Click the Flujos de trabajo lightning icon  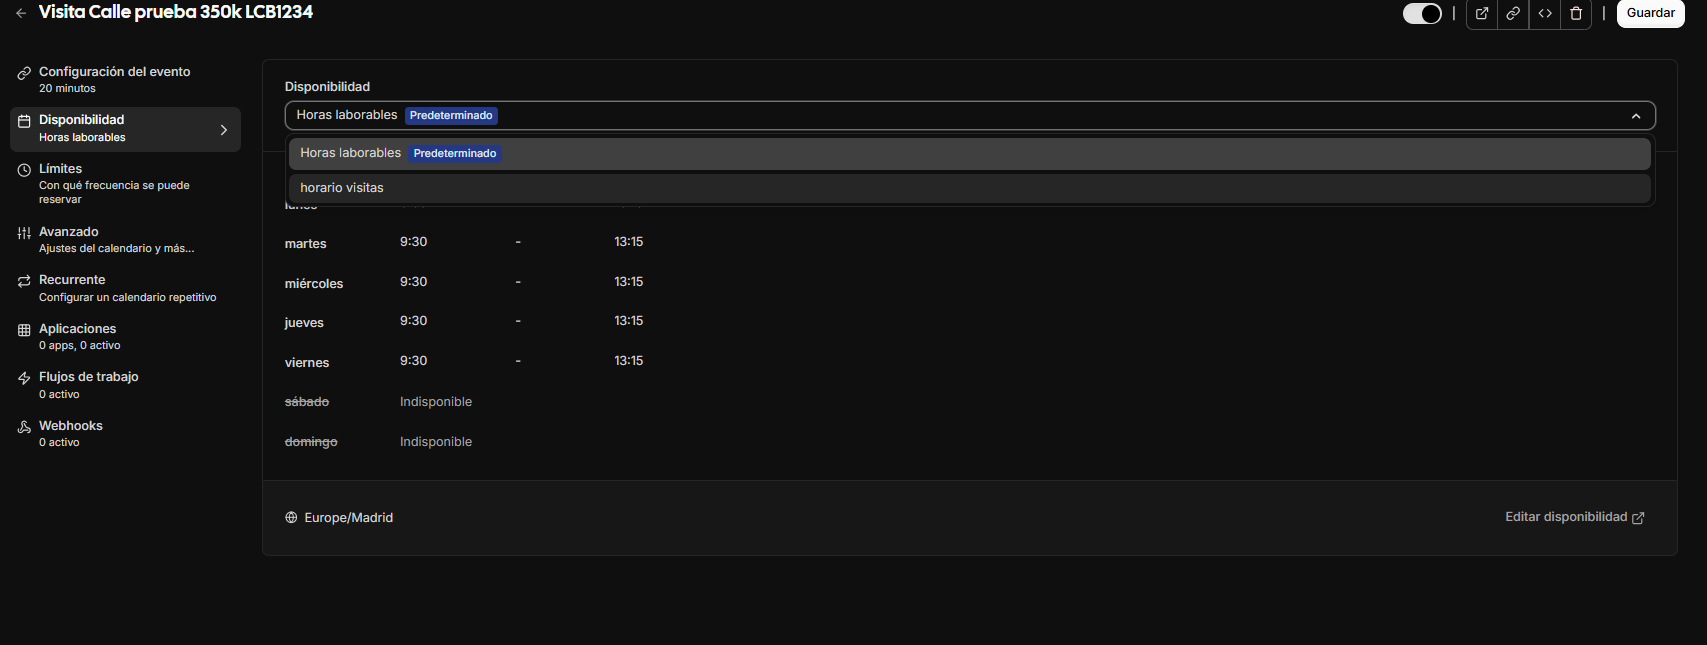click(x=24, y=378)
